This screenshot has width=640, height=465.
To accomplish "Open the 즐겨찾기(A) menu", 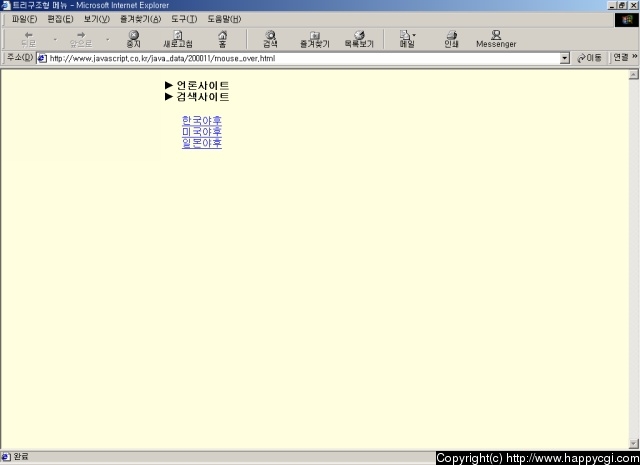I will (141, 19).
